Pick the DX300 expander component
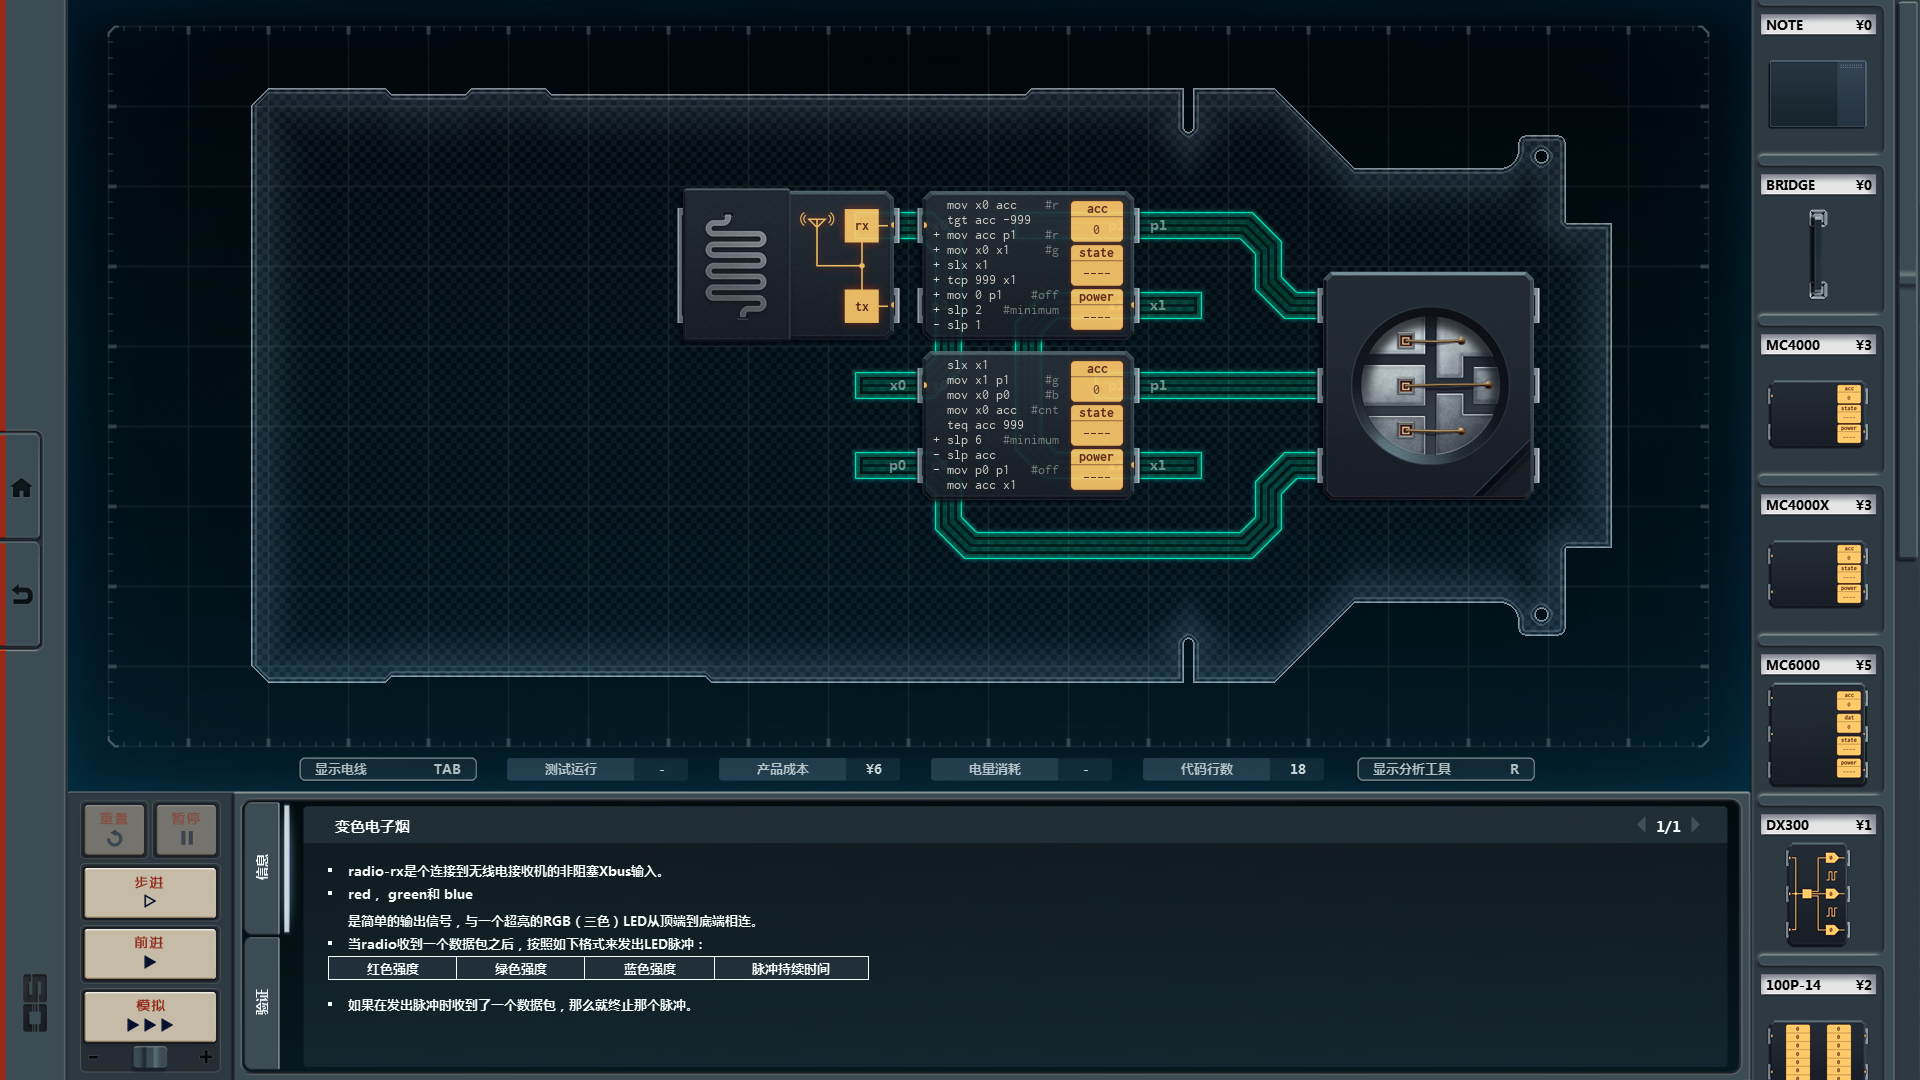The image size is (1920, 1080). click(x=1817, y=893)
